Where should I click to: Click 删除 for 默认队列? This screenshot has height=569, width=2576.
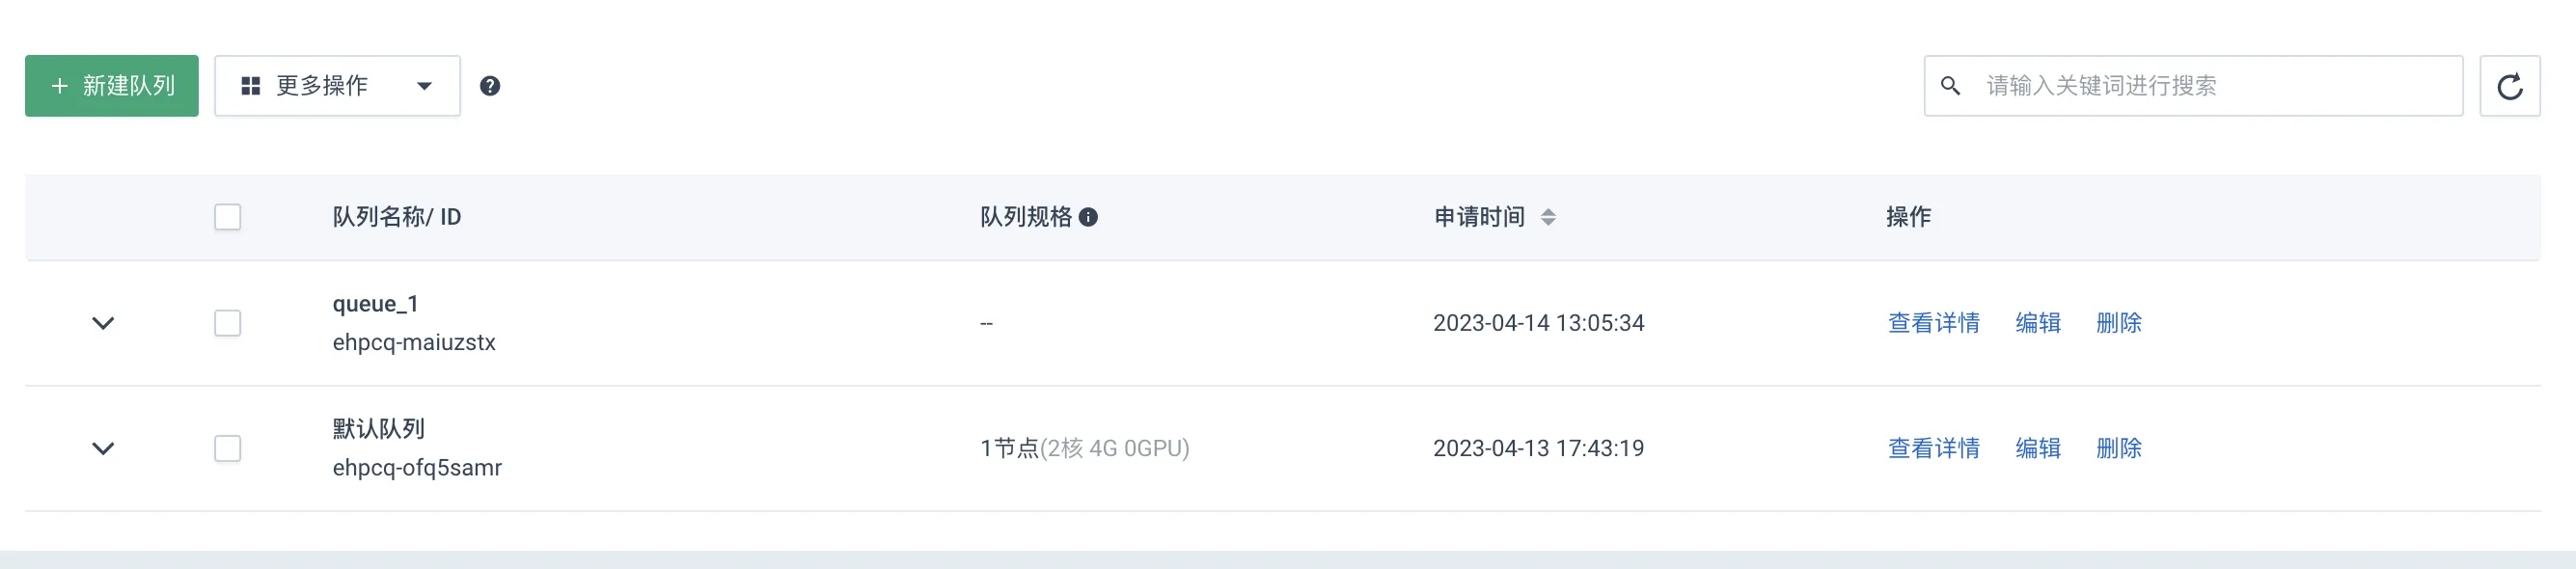2119,448
